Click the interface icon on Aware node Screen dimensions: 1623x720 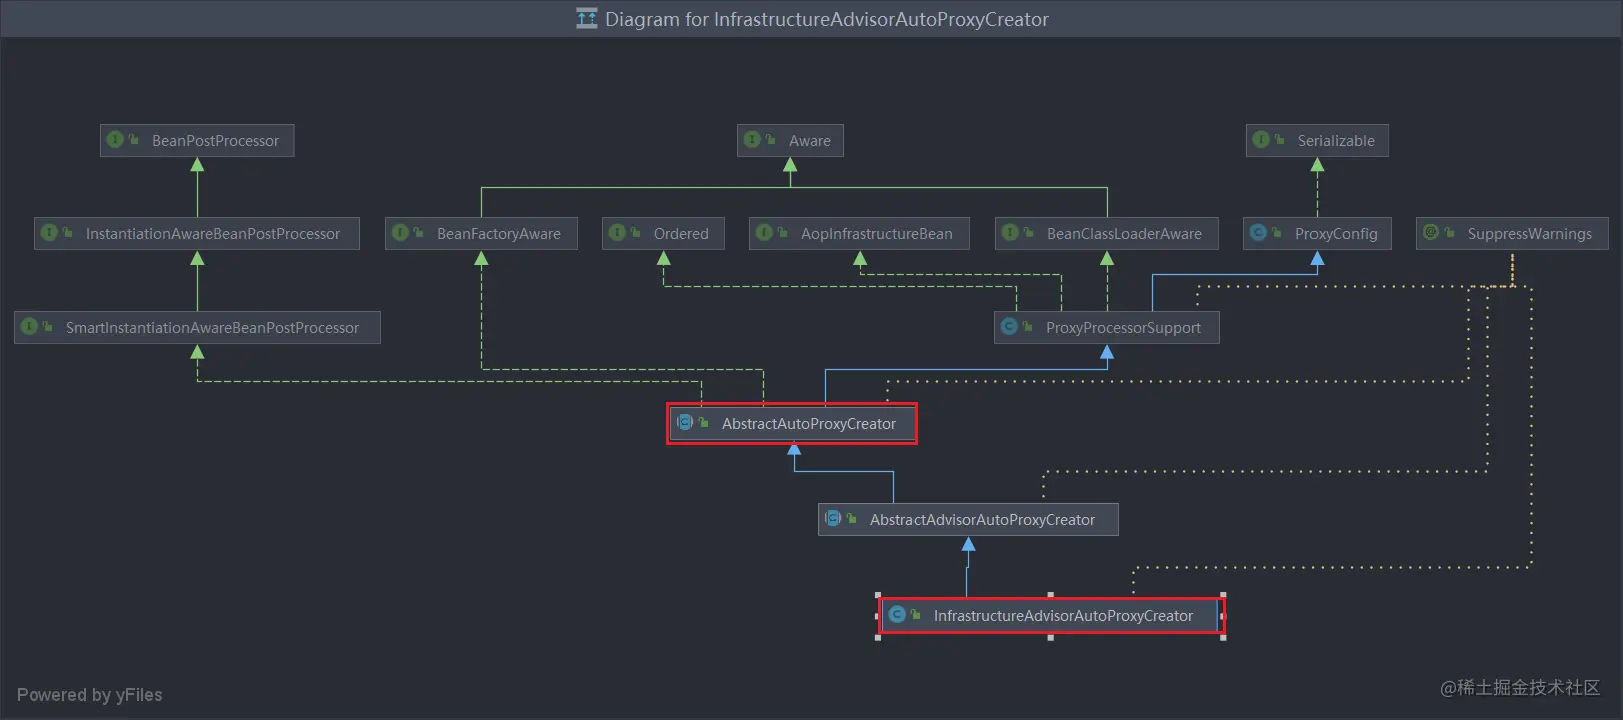coord(752,140)
